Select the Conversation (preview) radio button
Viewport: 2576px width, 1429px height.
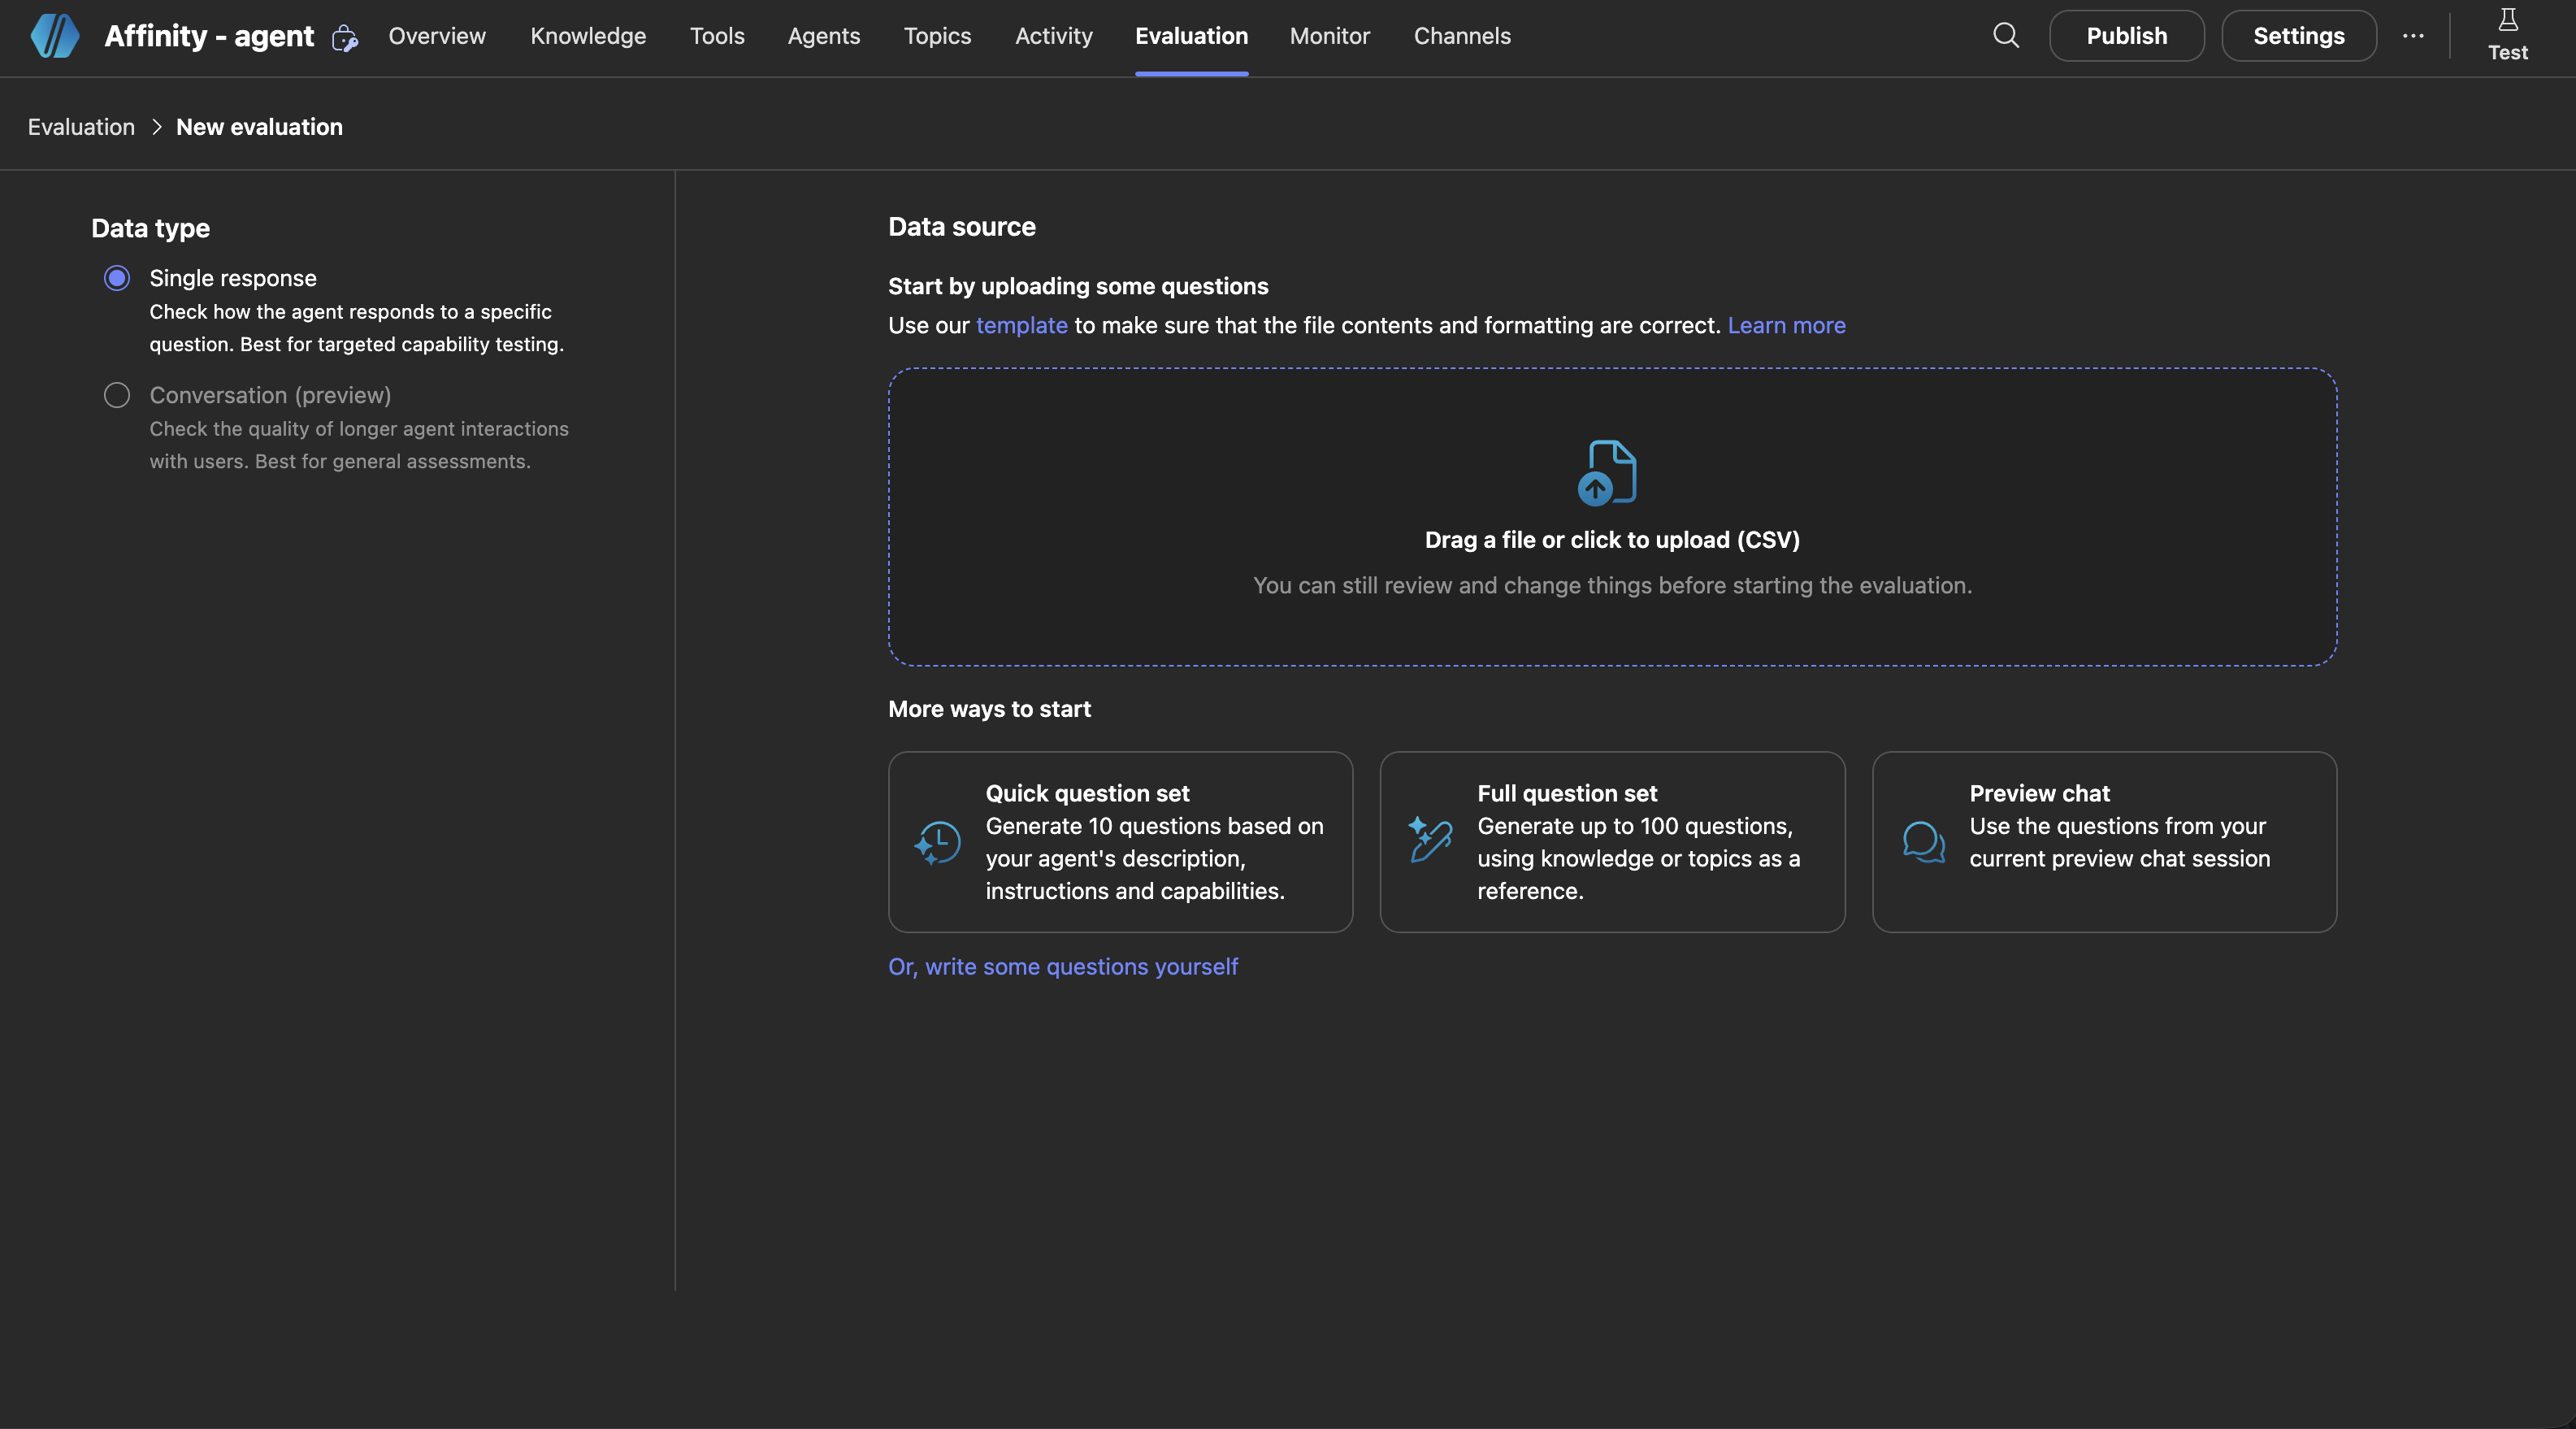point(117,395)
